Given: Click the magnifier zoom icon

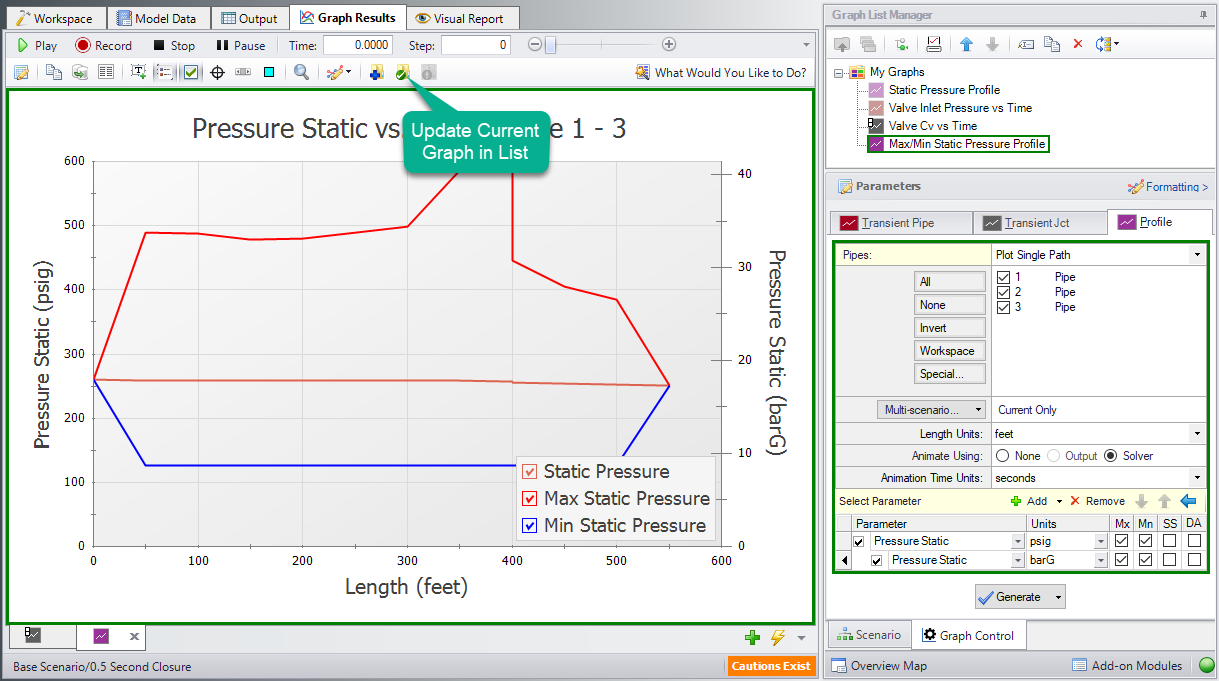Looking at the screenshot, I should click(301, 72).
